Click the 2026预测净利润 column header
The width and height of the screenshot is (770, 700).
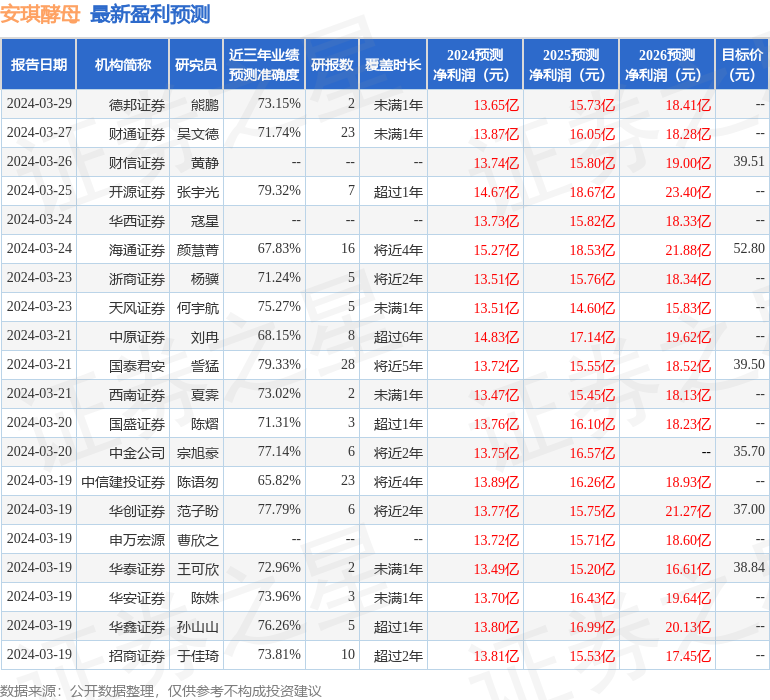667,65
